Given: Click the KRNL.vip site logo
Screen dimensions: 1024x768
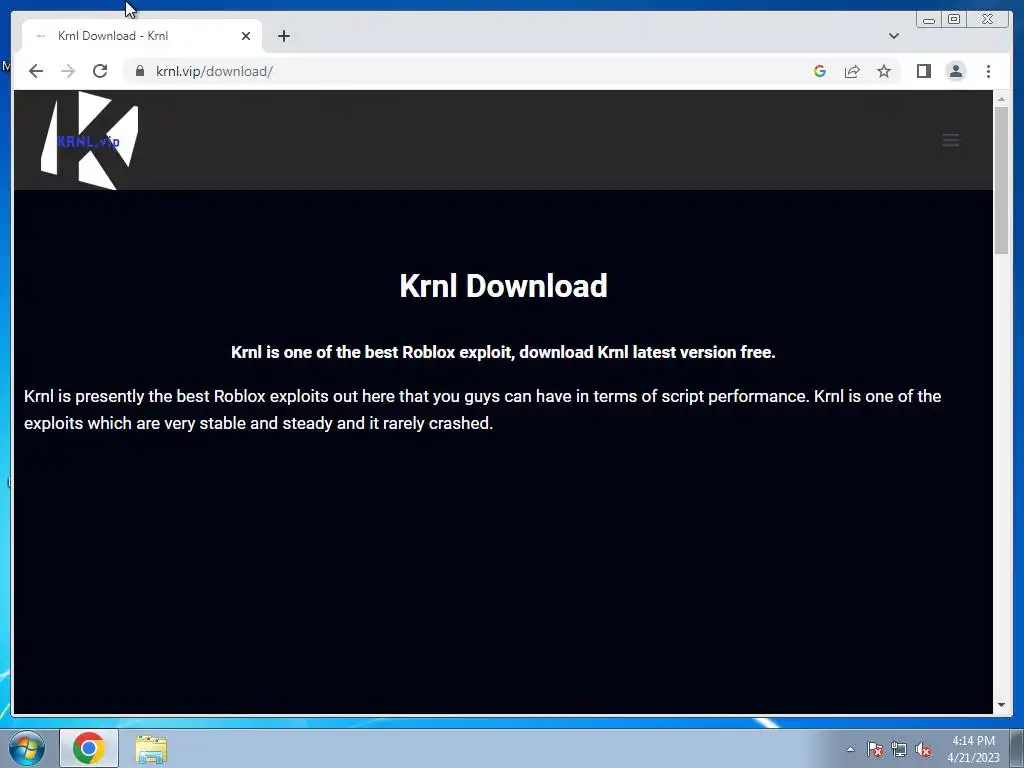Looking at the screenshot, I should pos(89,140).
